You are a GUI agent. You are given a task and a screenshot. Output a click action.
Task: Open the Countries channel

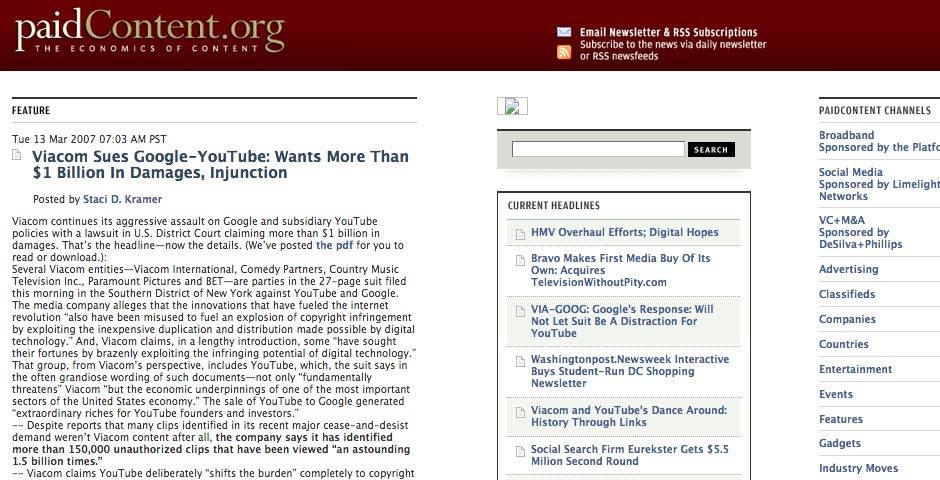pos(843,345)
